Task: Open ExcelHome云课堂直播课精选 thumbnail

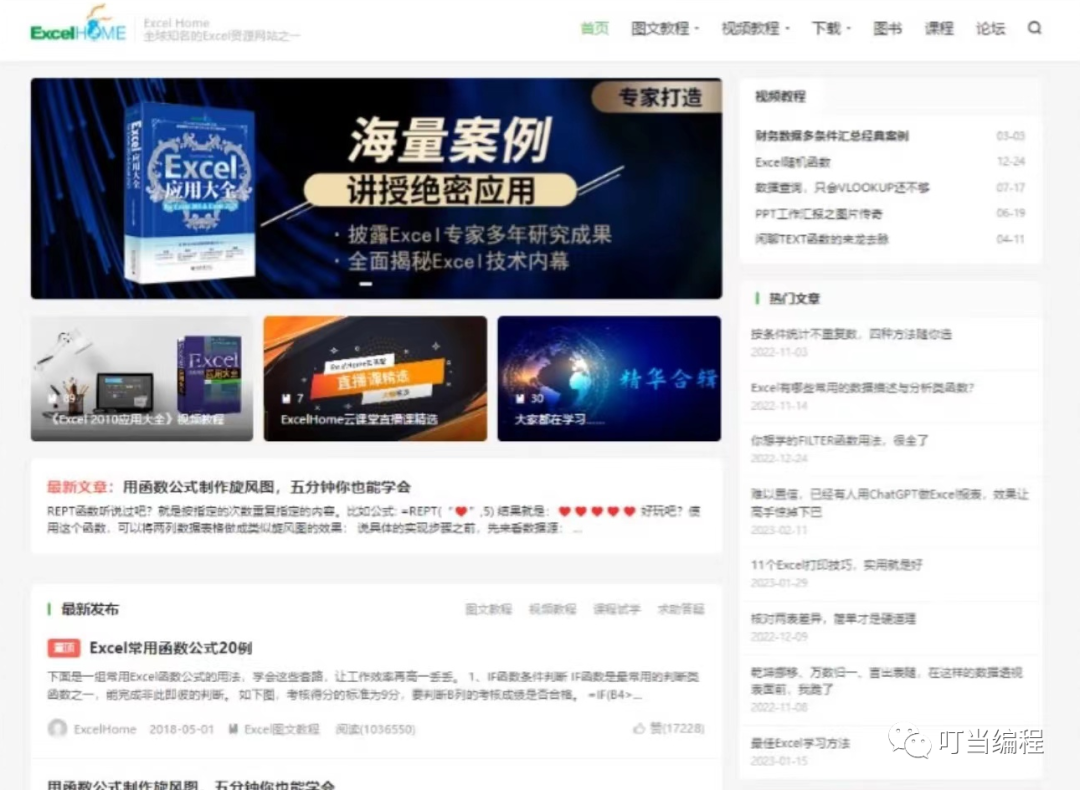Action: tap(375, 379)
